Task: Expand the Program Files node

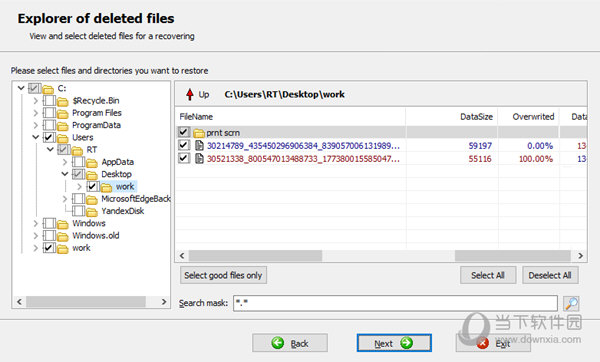Action: click(x=36, y=113)
